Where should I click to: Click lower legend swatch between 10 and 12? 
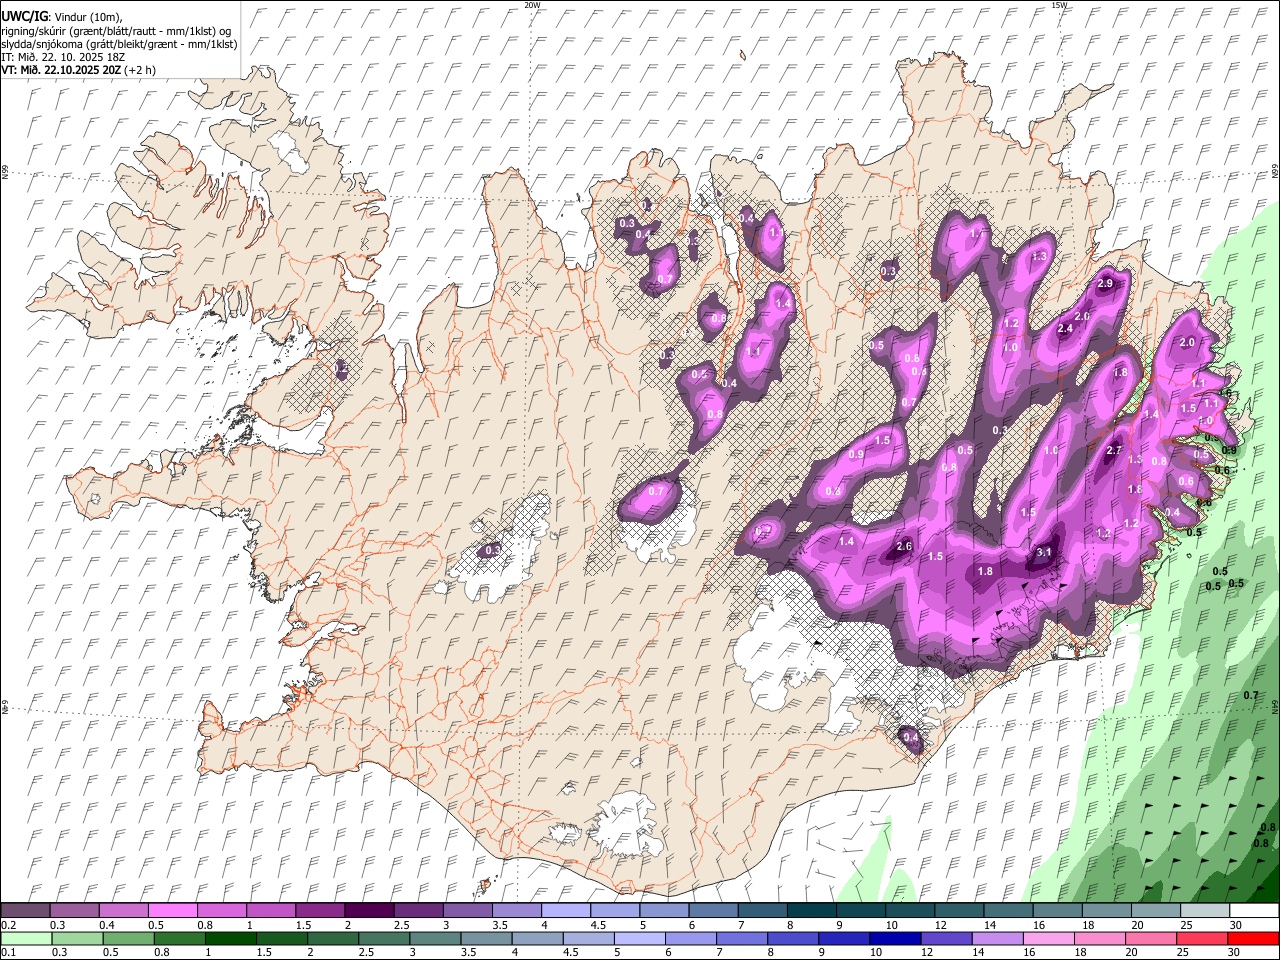tap(896, 938)
